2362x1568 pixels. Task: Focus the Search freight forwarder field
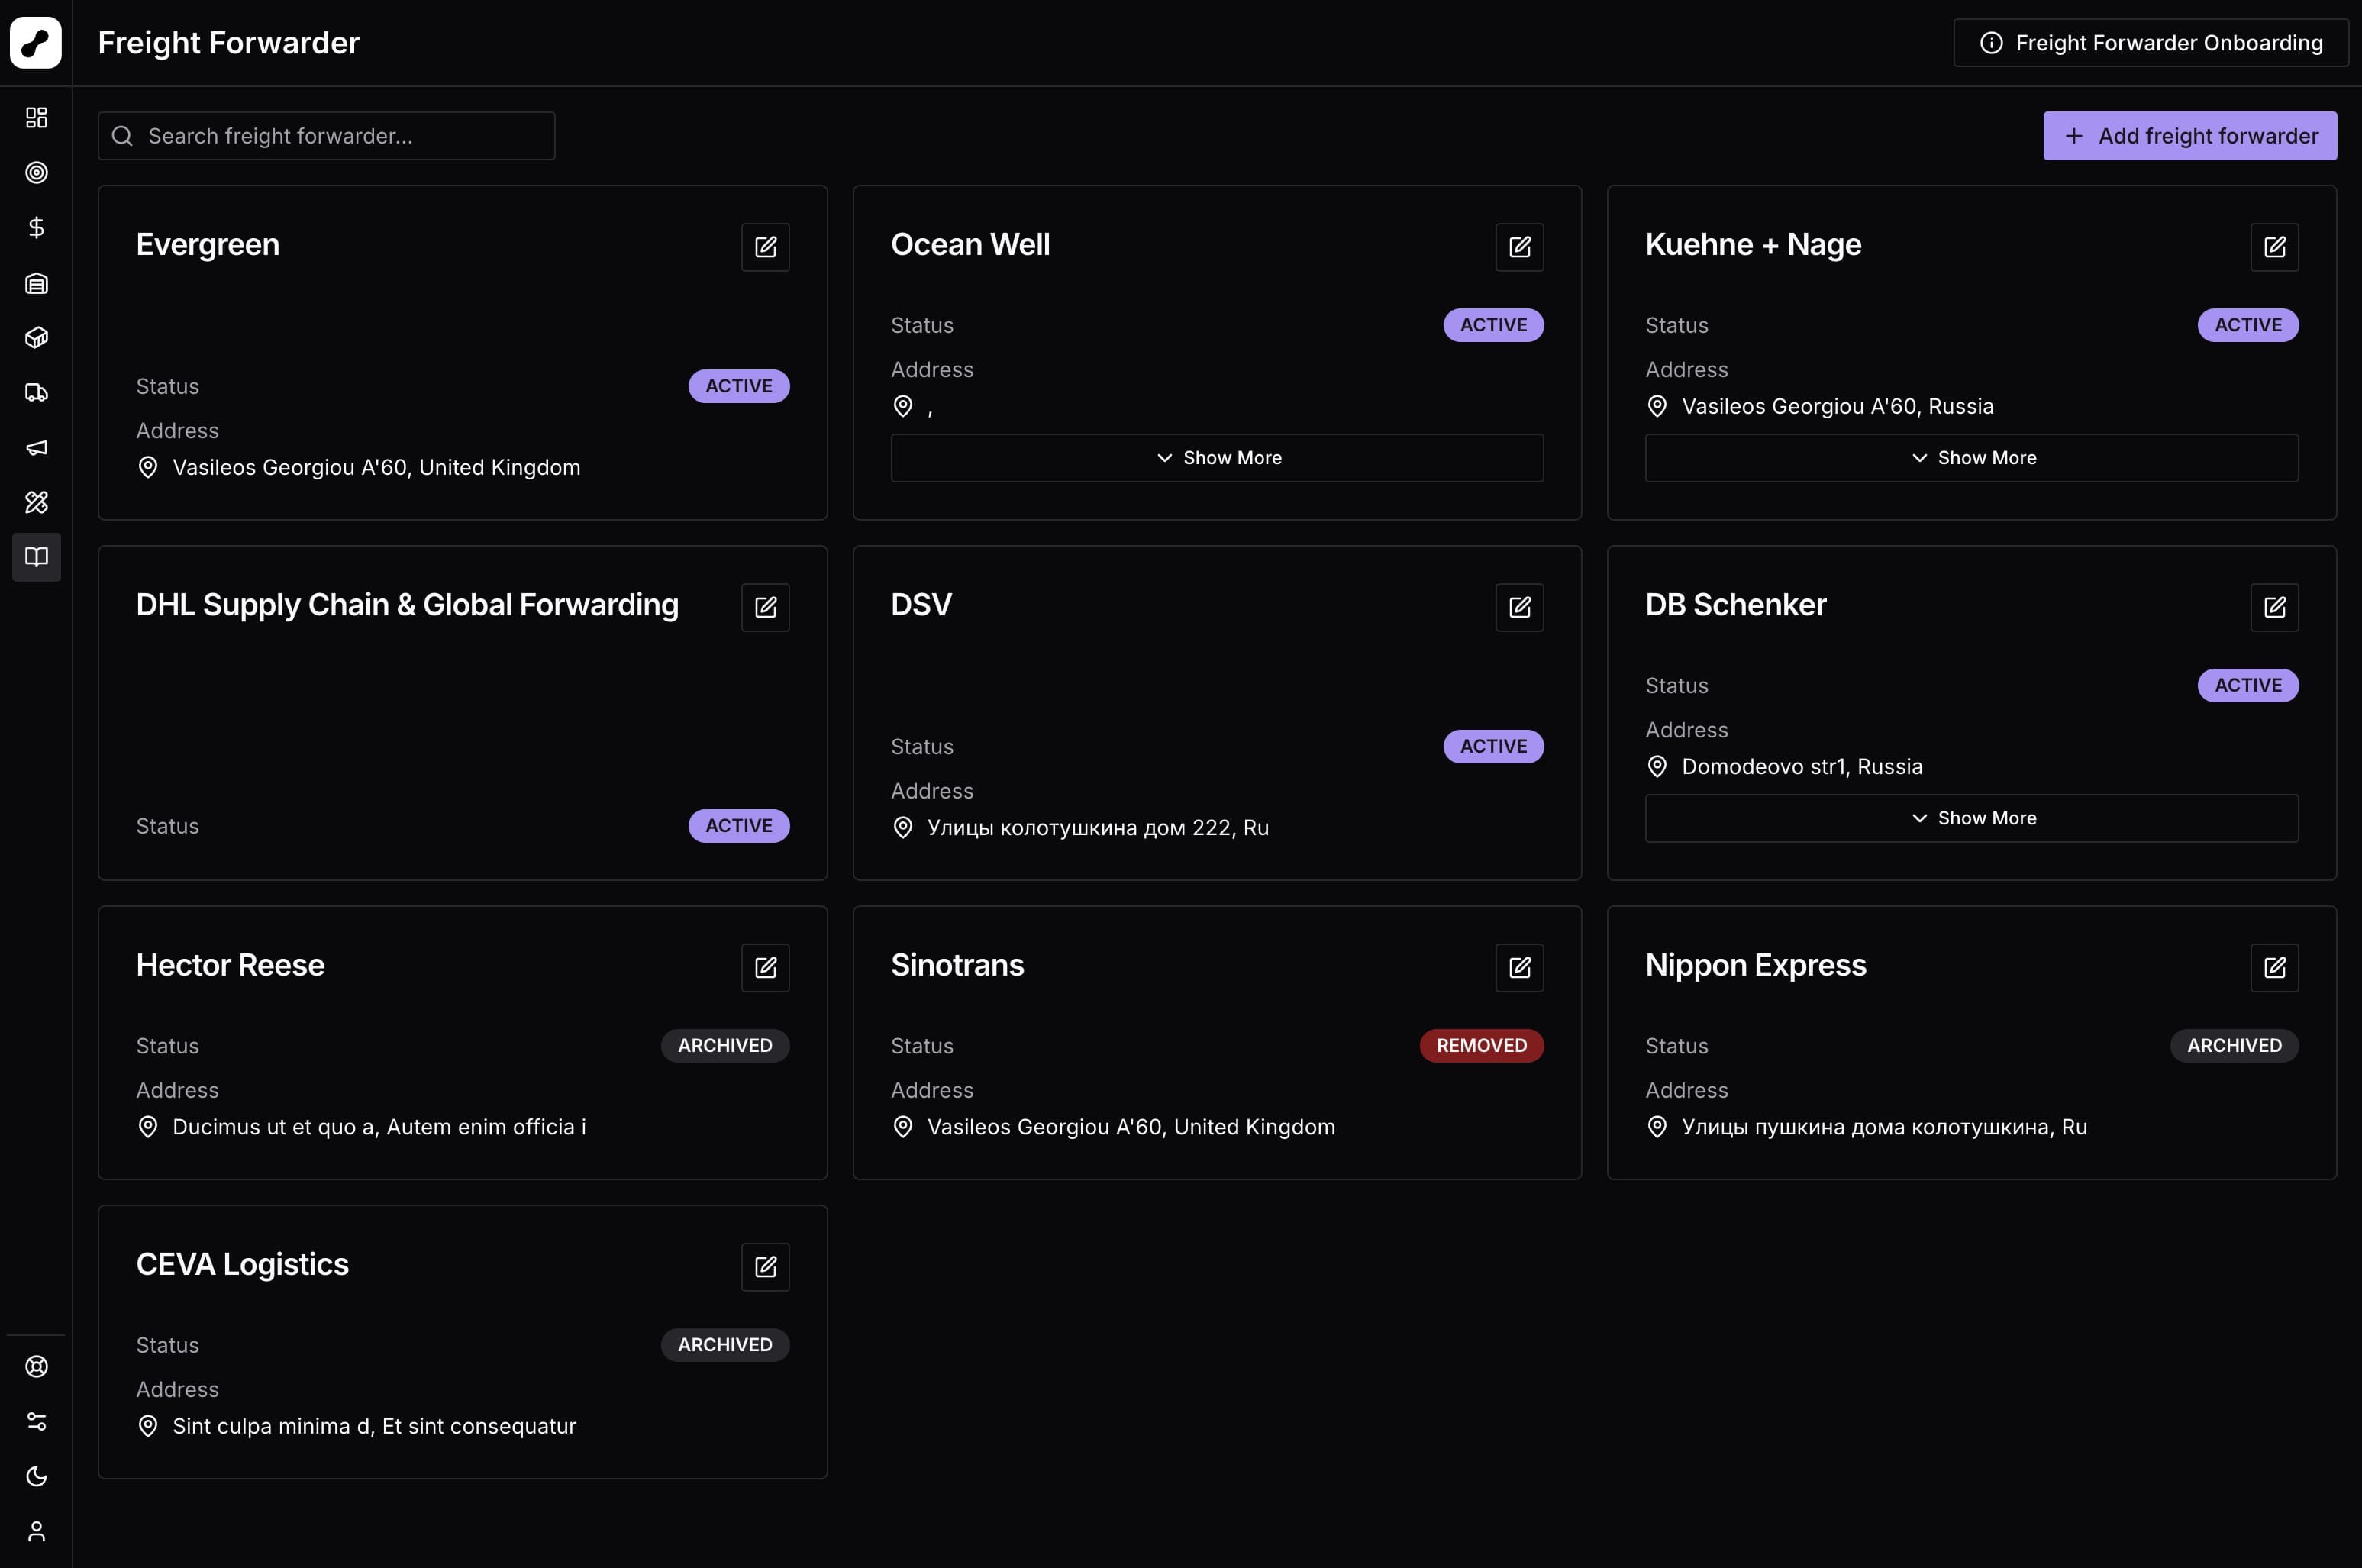click(x=327, y=136)
